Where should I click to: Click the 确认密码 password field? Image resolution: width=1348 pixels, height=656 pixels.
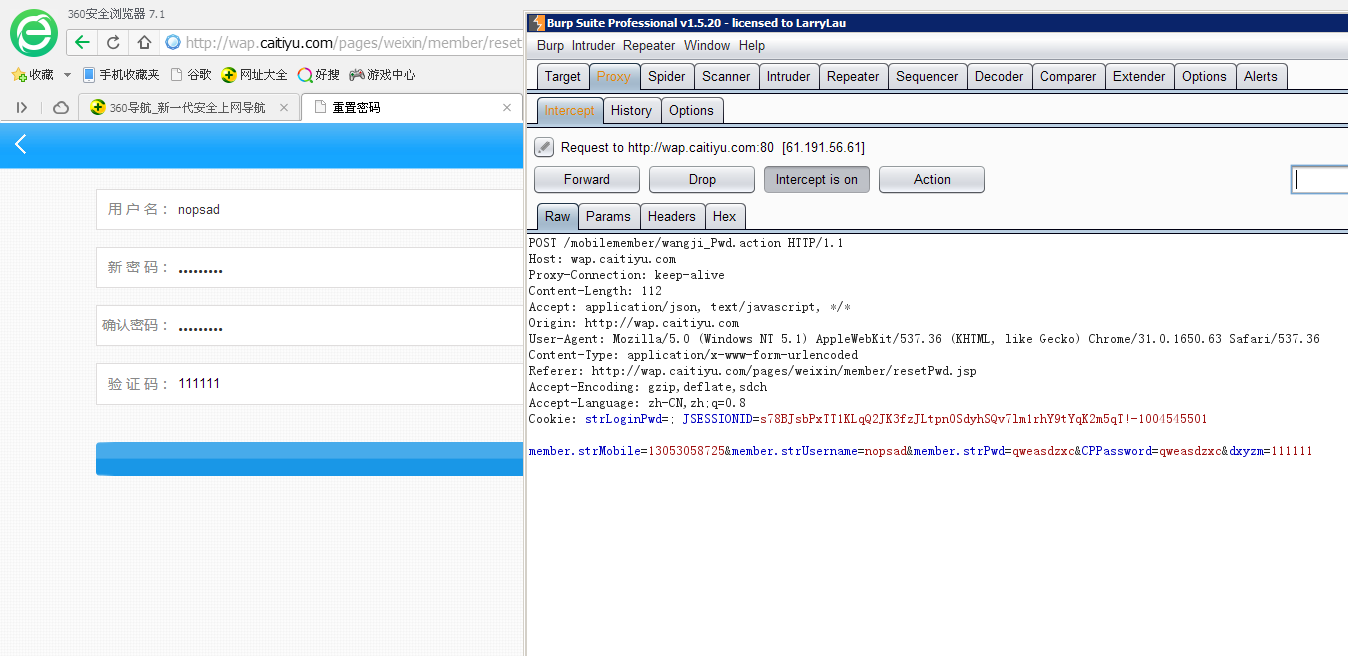coord(310,326)
